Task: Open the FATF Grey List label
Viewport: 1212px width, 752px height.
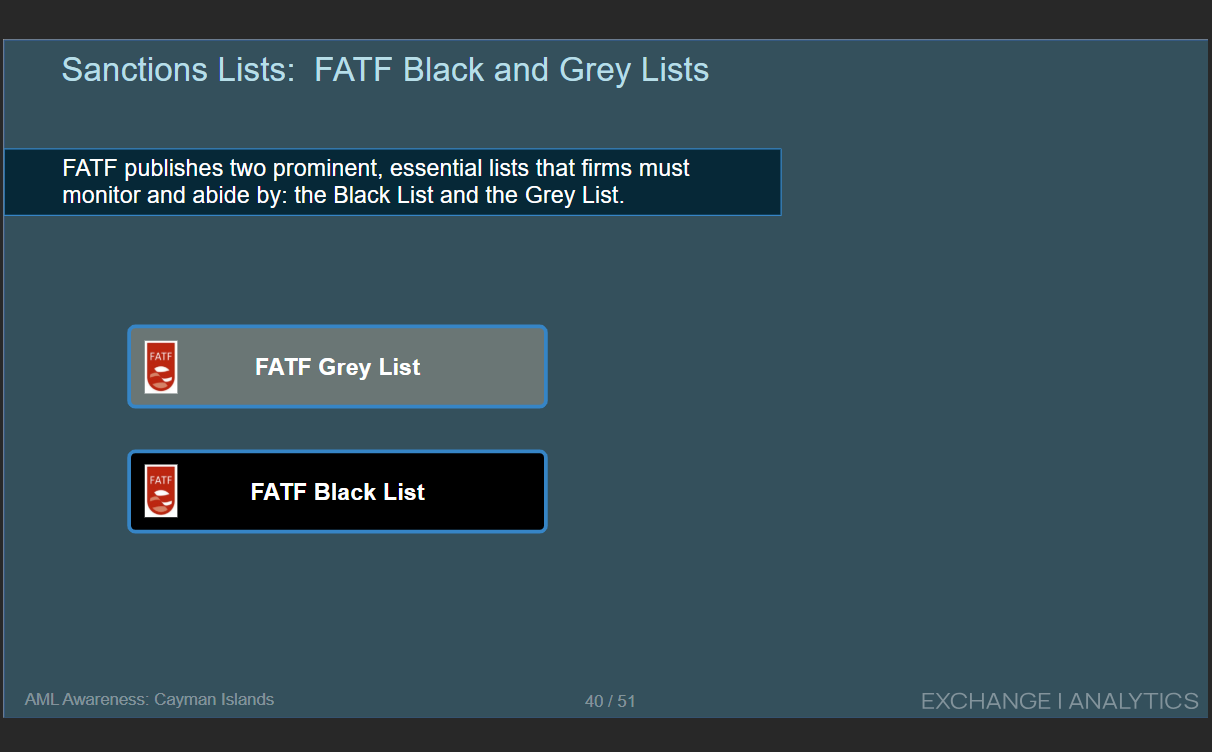Action: click(337, 367)
